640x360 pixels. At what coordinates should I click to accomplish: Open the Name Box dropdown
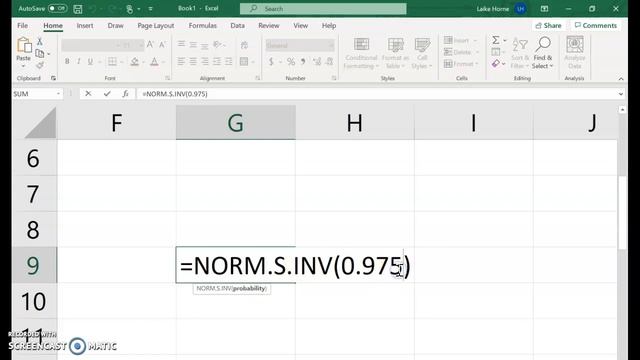58,94
